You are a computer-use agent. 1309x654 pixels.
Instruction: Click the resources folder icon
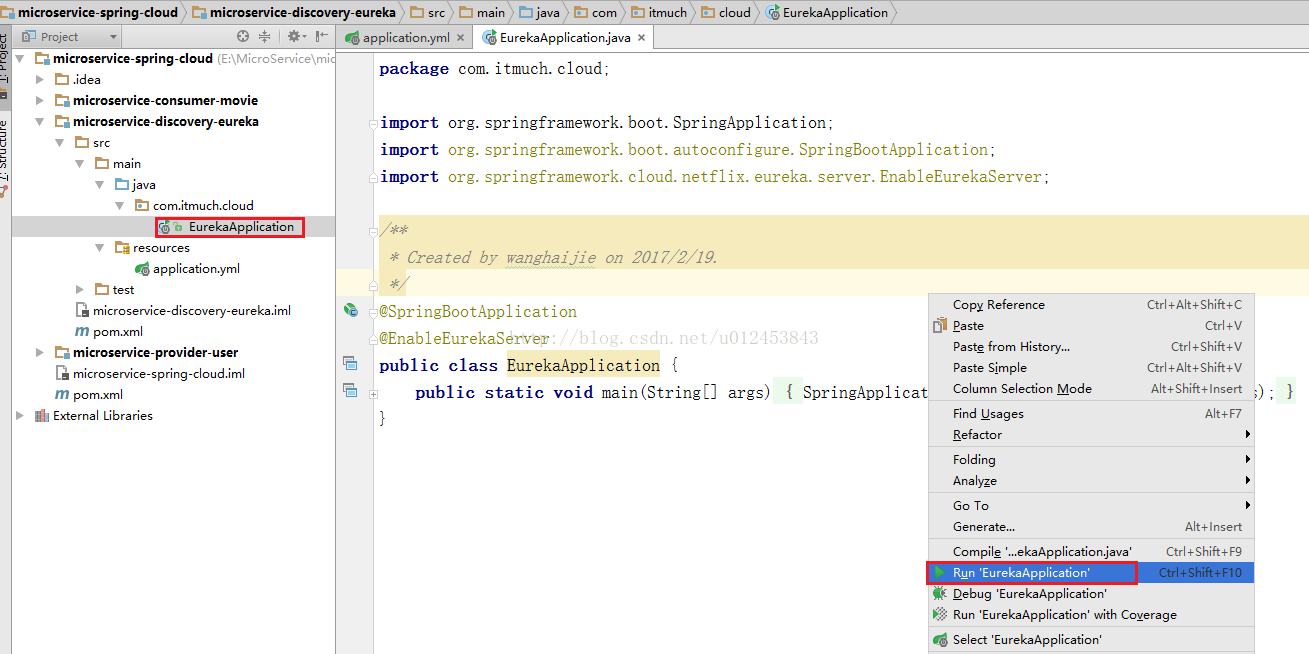pyautogui.click(x=123, y=248)
